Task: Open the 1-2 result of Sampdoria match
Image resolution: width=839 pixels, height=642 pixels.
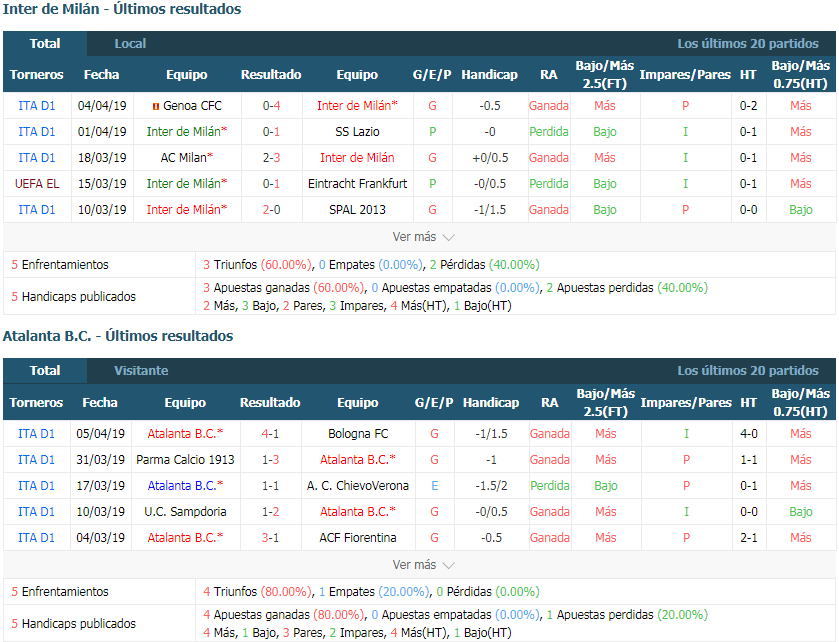Action: point(270,511)
